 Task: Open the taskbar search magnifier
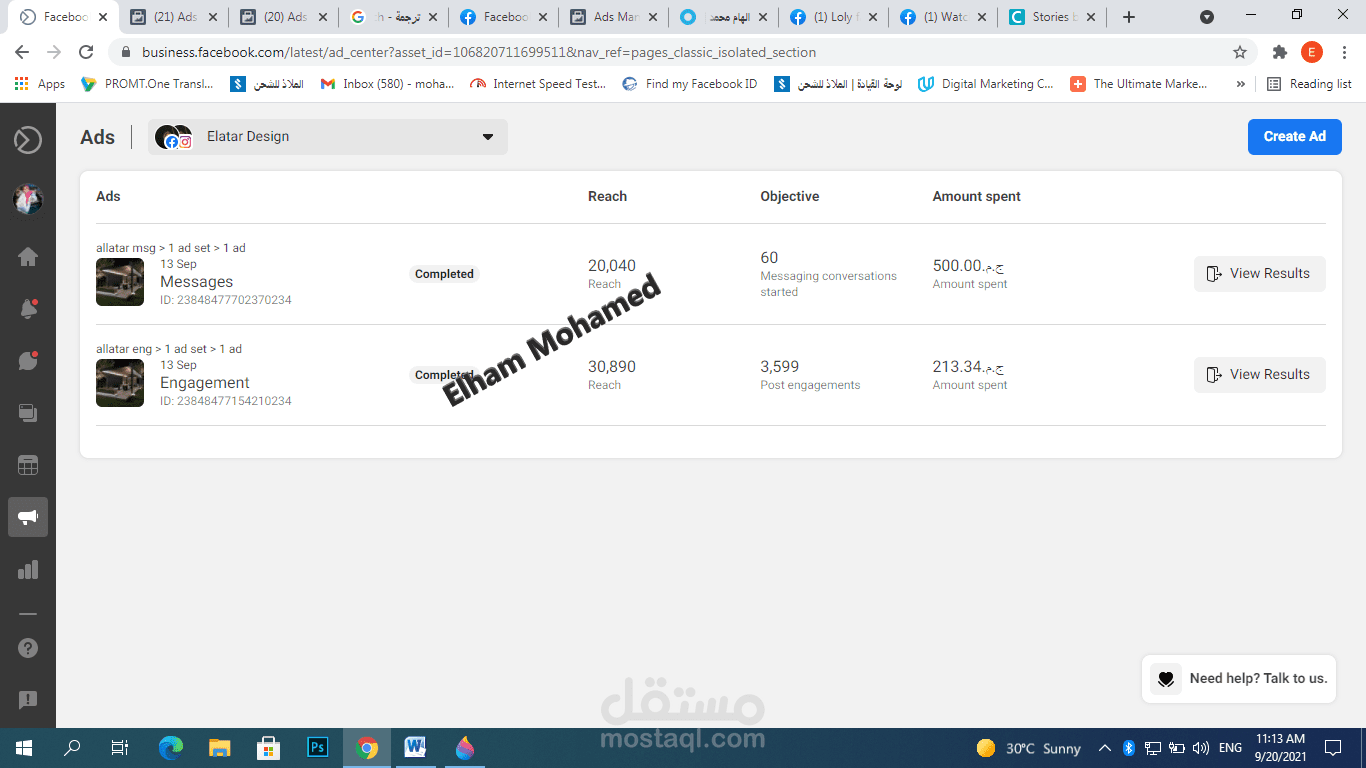click(x=72, y=747)
